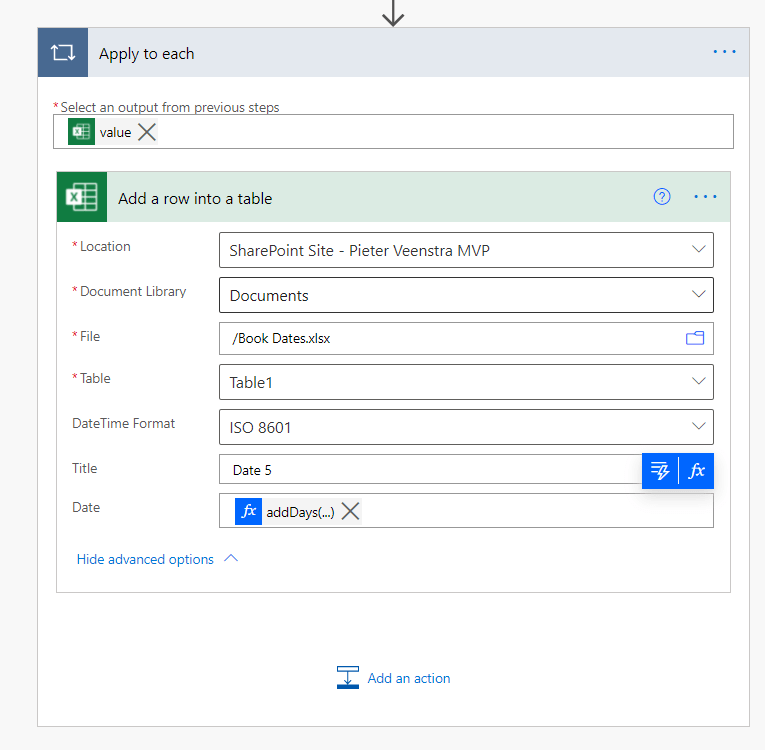Click the Apply to each loop icon
This screenshot has width=765, height=750.
63,52
